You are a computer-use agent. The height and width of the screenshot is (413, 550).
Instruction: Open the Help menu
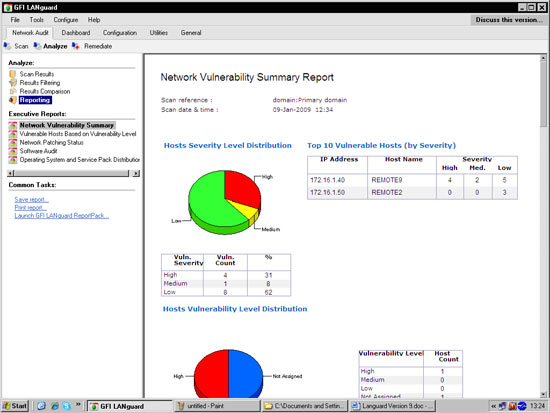94,20
